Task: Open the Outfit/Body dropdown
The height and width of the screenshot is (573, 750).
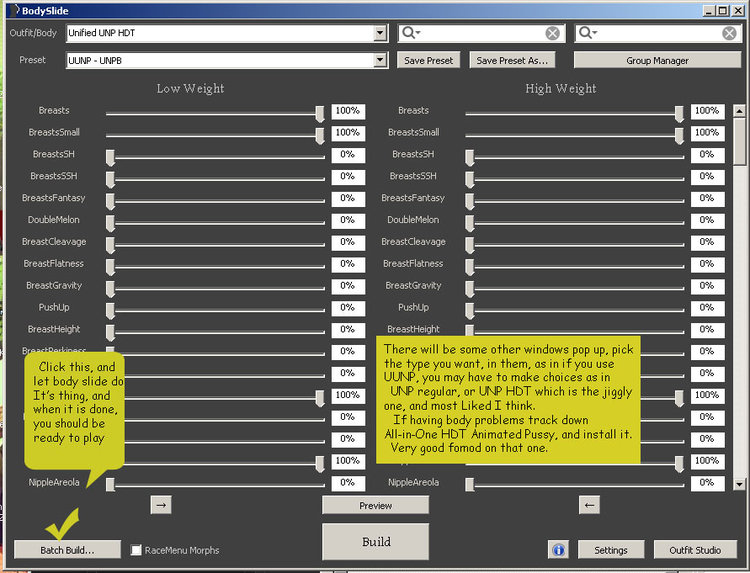Action: tap(380, 33)
